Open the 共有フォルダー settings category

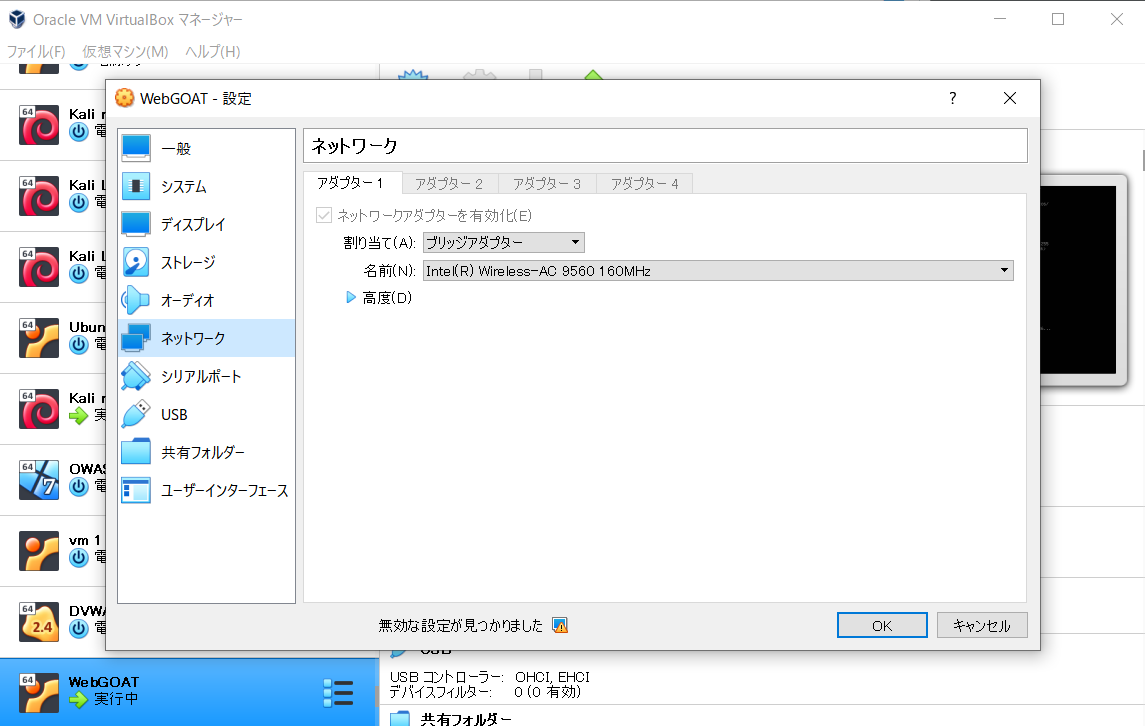pos(207,452)
